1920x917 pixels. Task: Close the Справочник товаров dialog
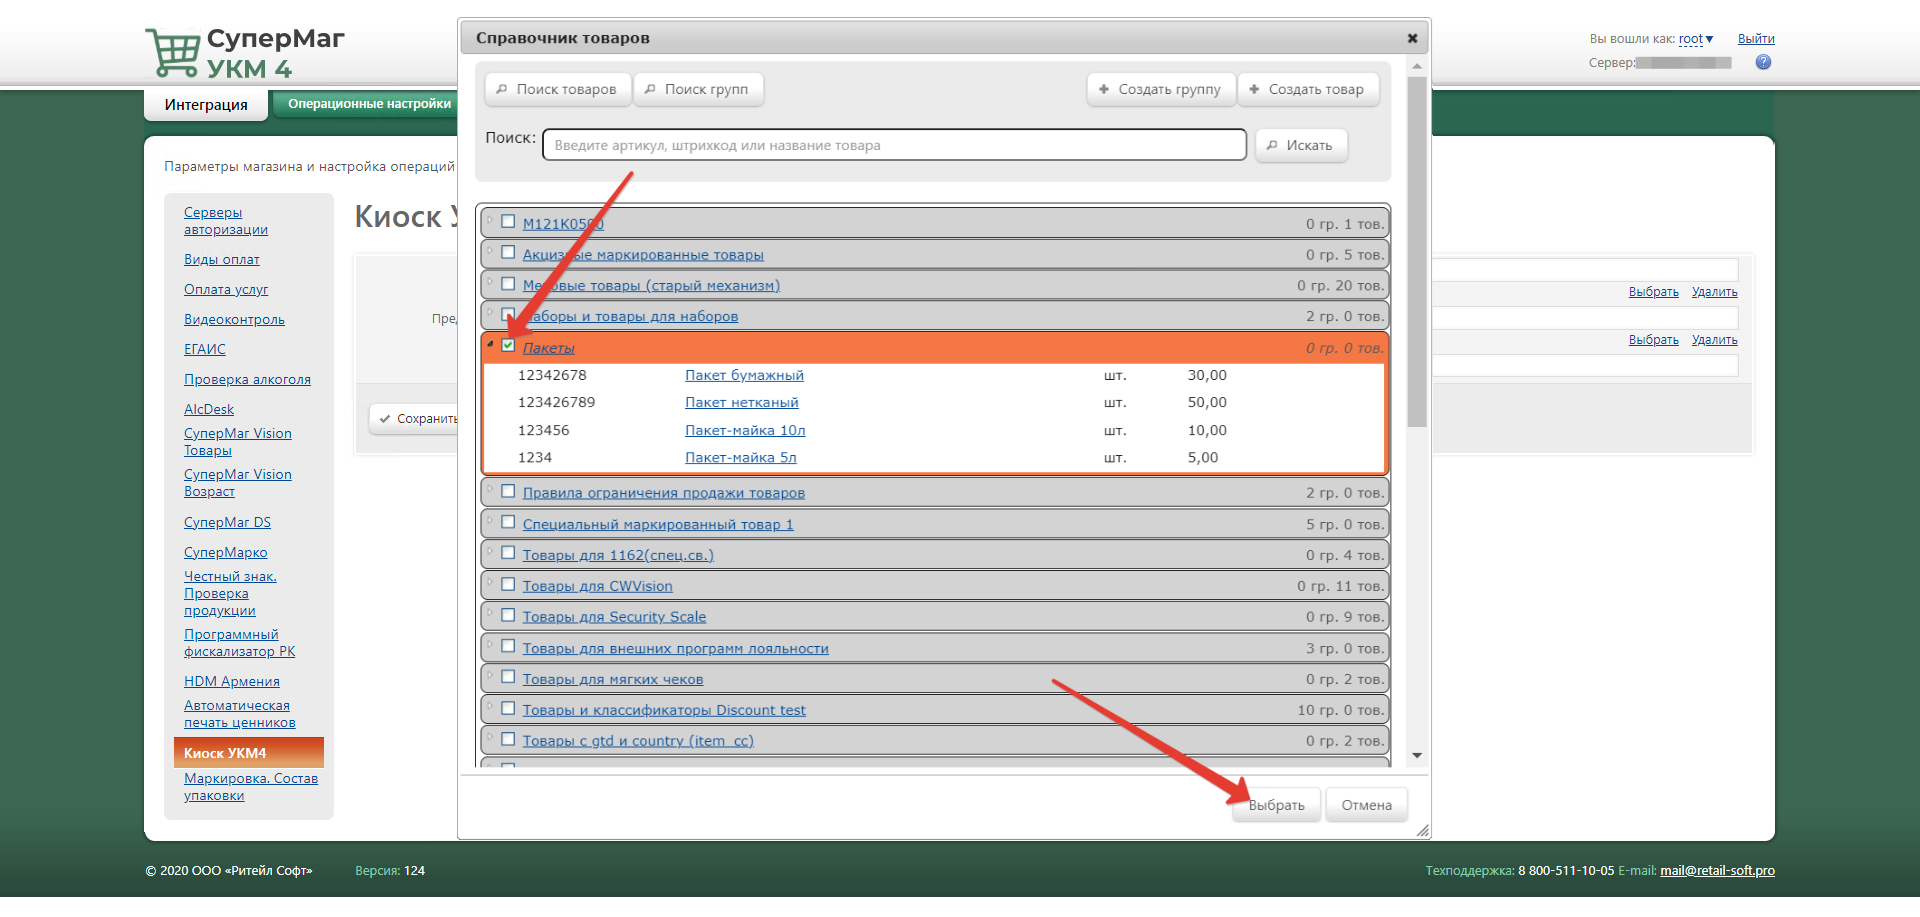point(1412,38)
